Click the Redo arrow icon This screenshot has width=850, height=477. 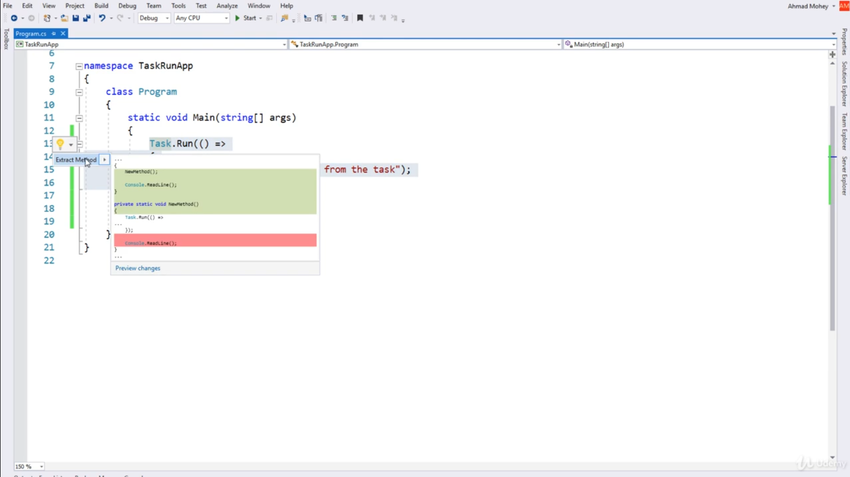pos(120,18)
